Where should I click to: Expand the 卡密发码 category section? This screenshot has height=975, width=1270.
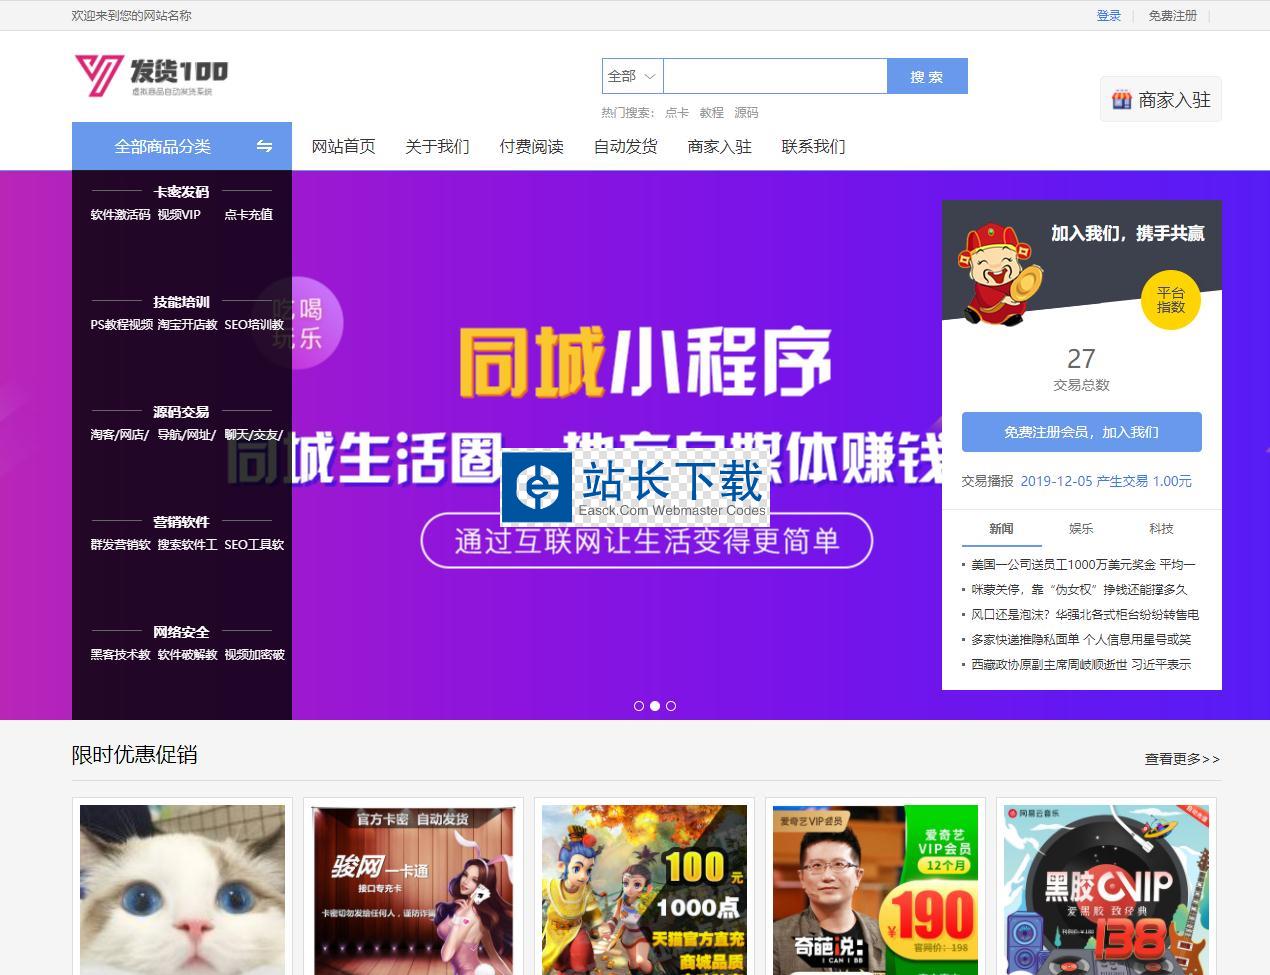(181, 191)
